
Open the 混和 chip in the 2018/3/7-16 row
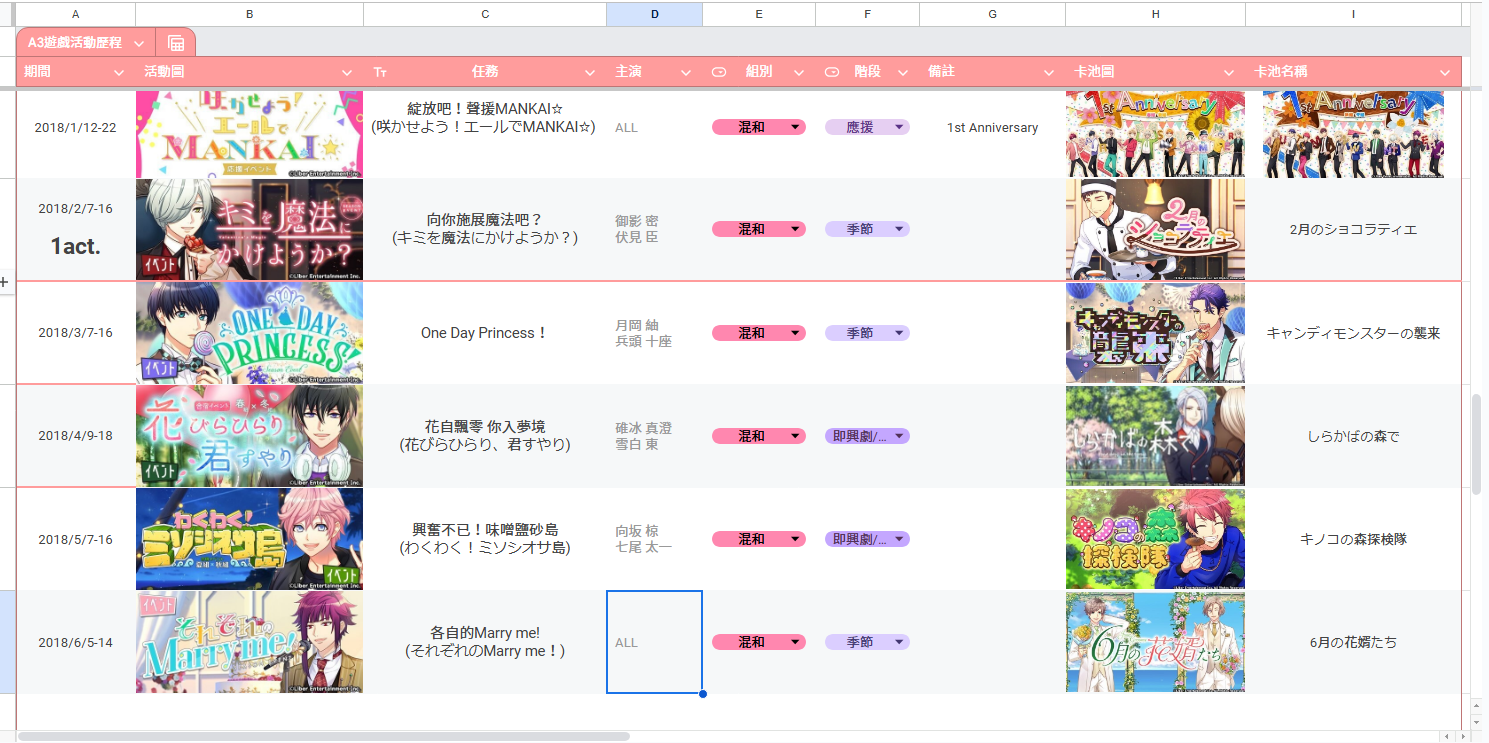click(759, 333)
